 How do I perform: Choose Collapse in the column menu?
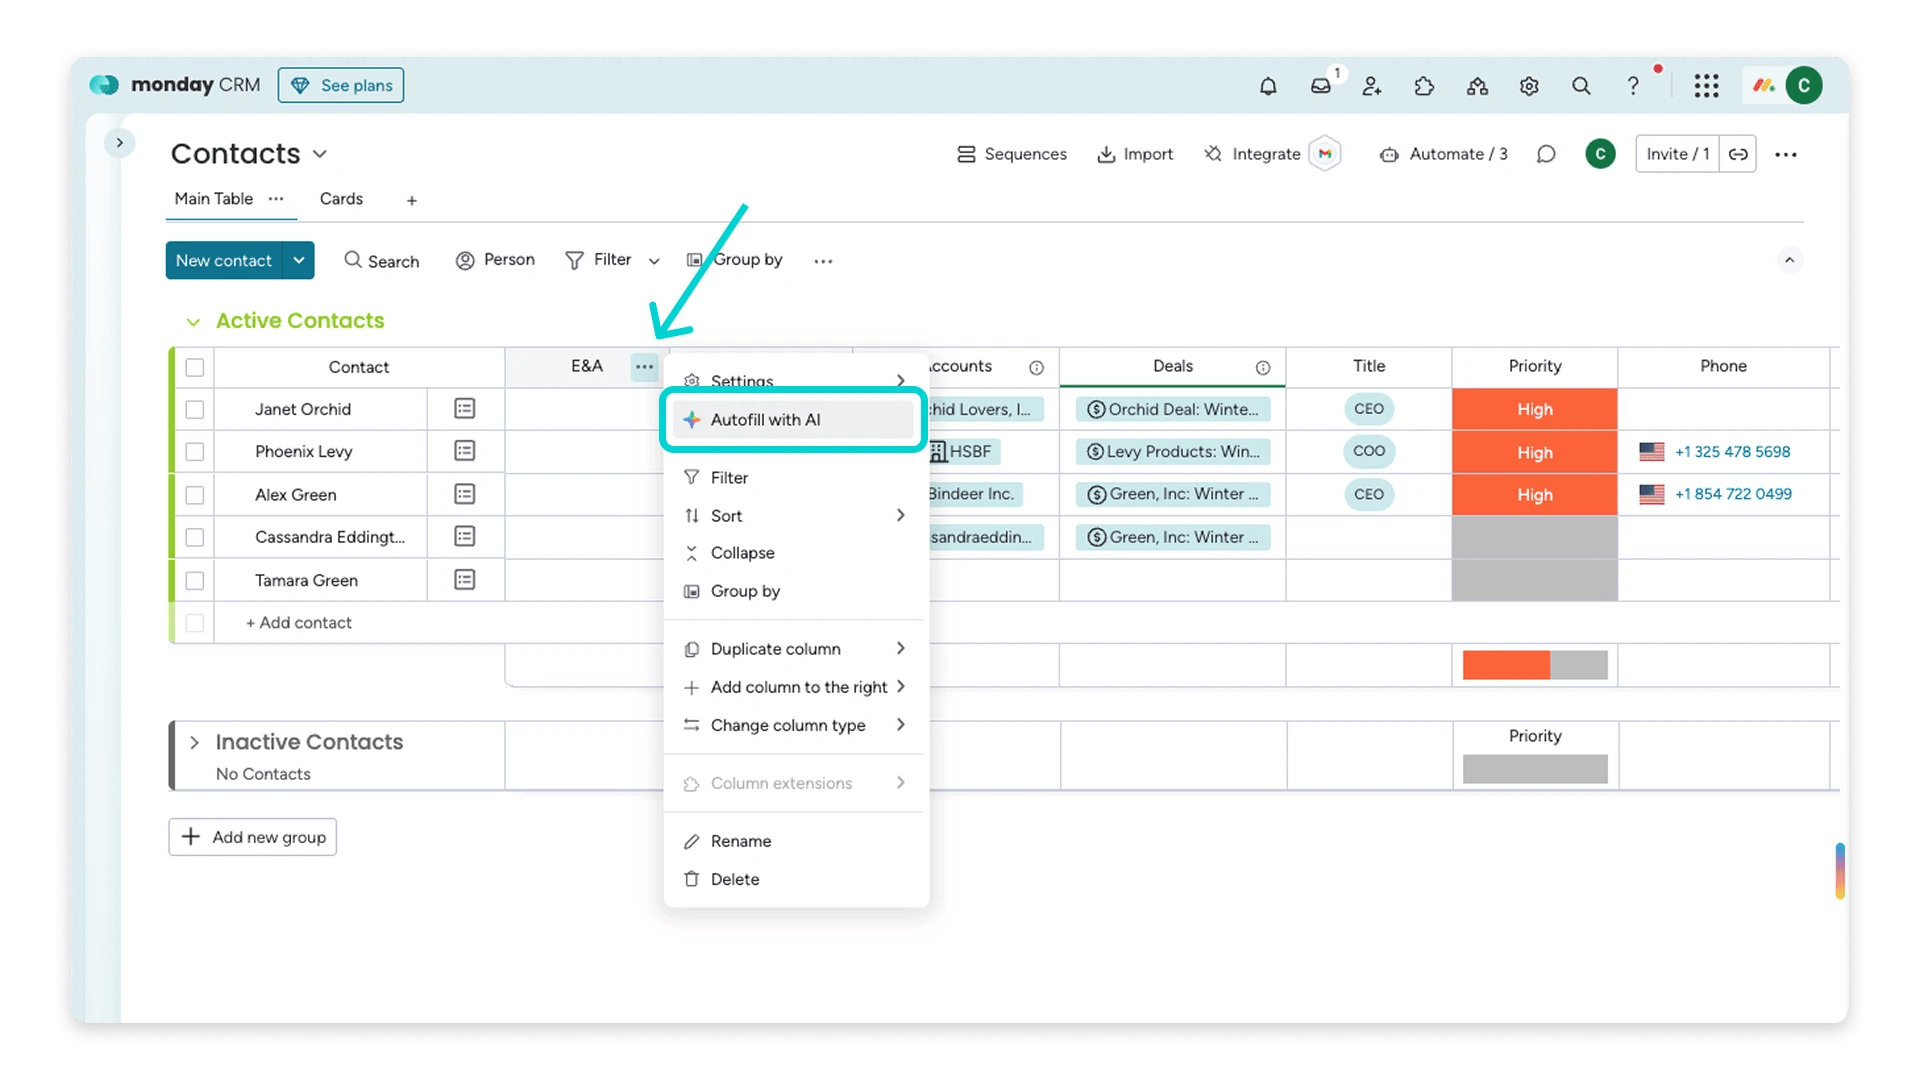point(794,553)
